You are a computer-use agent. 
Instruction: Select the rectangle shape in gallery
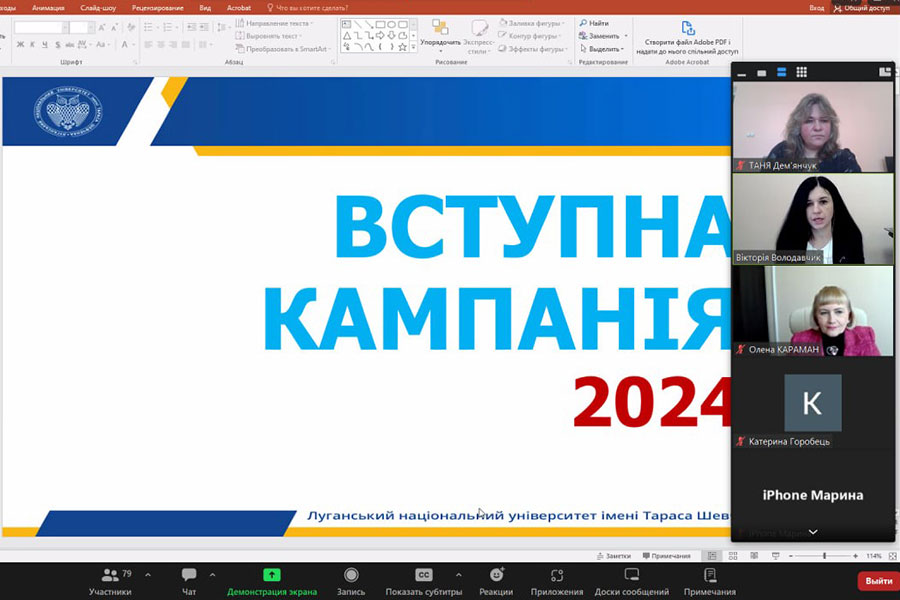click(x=380, y=25)
